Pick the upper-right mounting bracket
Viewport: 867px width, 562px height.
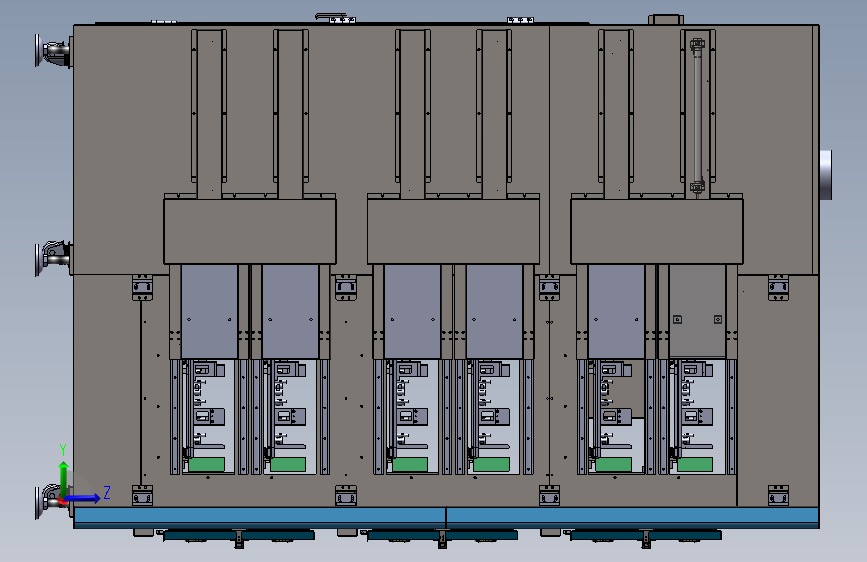[778, 288]
